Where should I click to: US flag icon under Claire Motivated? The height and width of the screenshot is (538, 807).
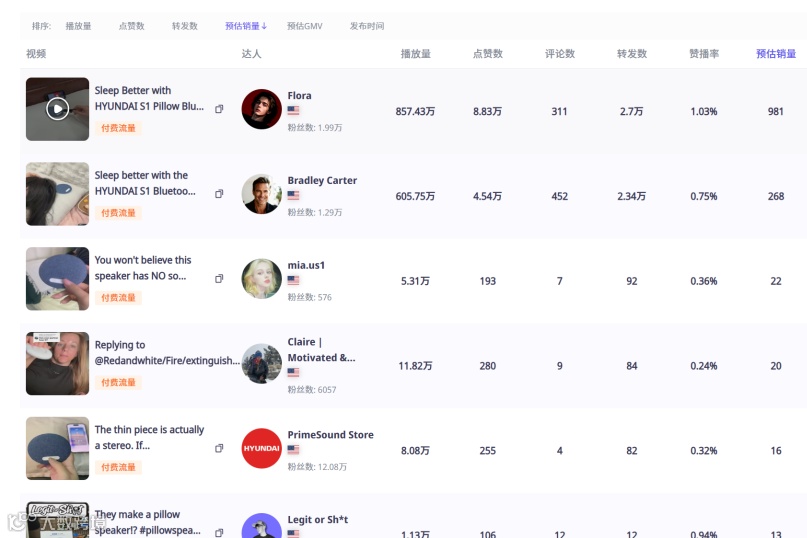pos(293,372)
